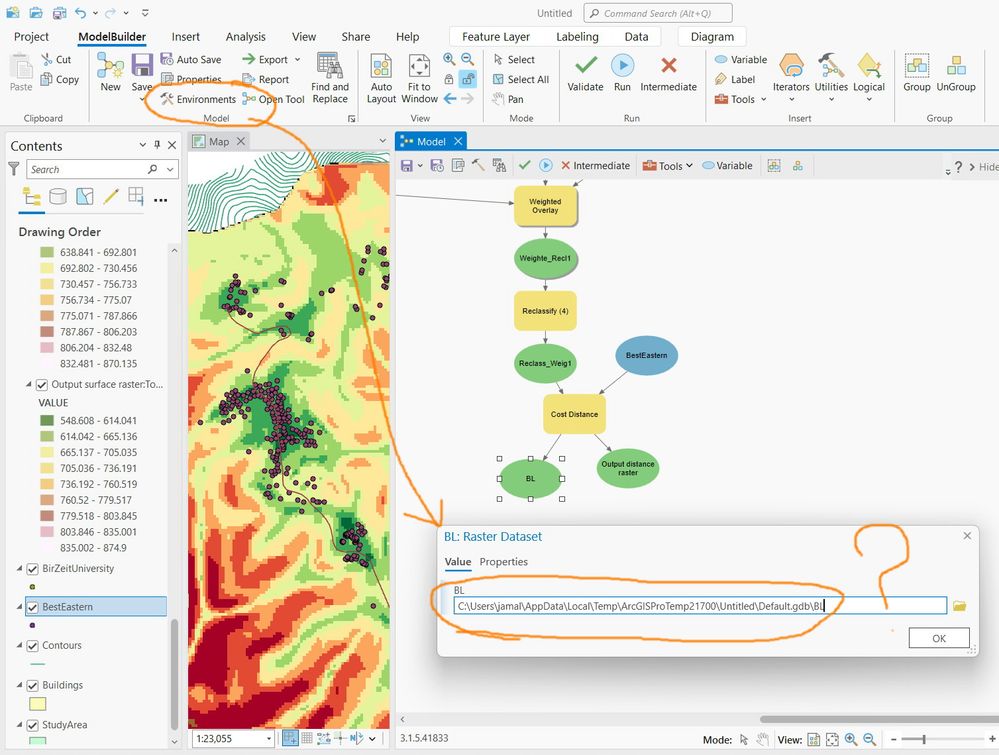Click Select All in the Mode group

point(521,79)
